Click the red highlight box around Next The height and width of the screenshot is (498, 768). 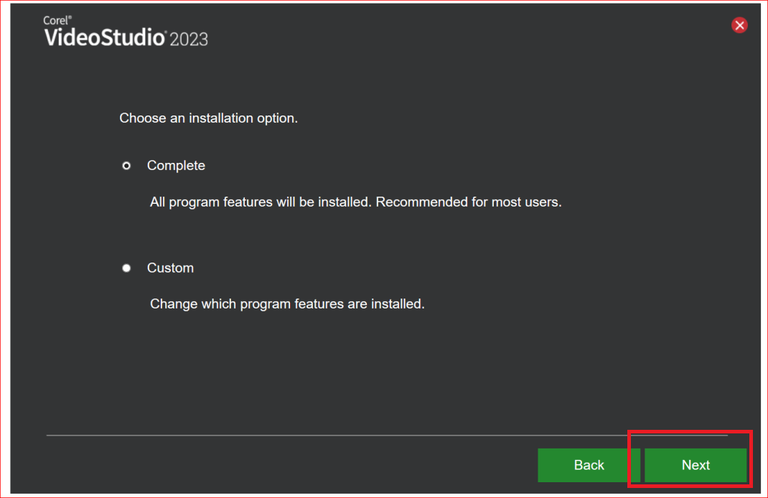(x=690, y=433)
